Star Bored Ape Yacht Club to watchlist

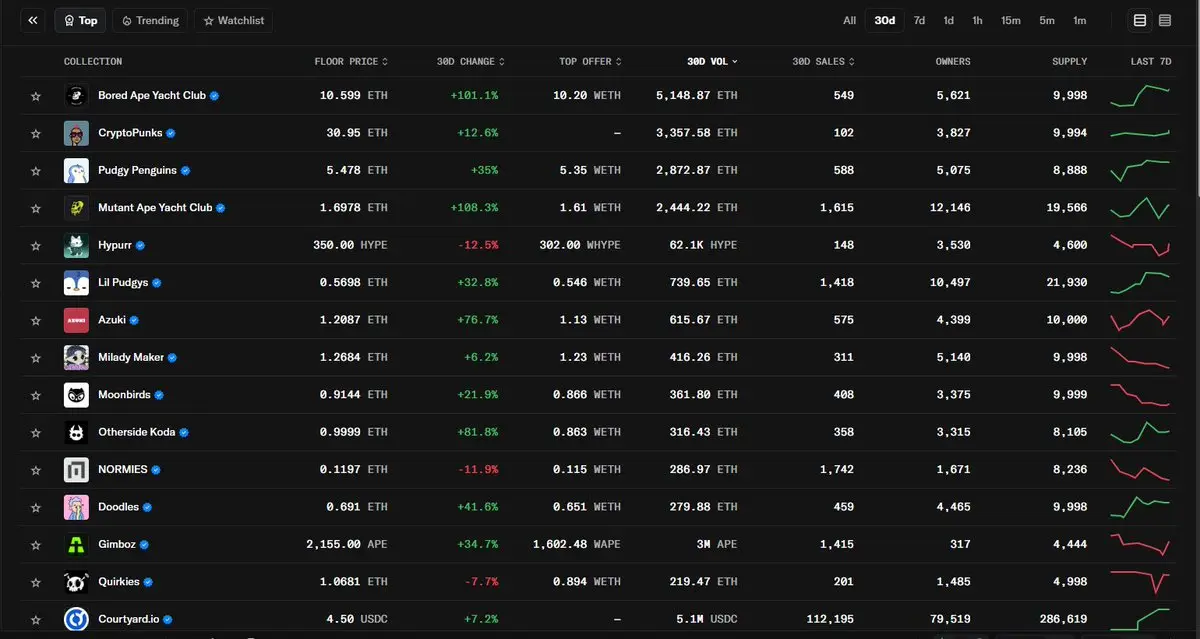tap(36, 96)
